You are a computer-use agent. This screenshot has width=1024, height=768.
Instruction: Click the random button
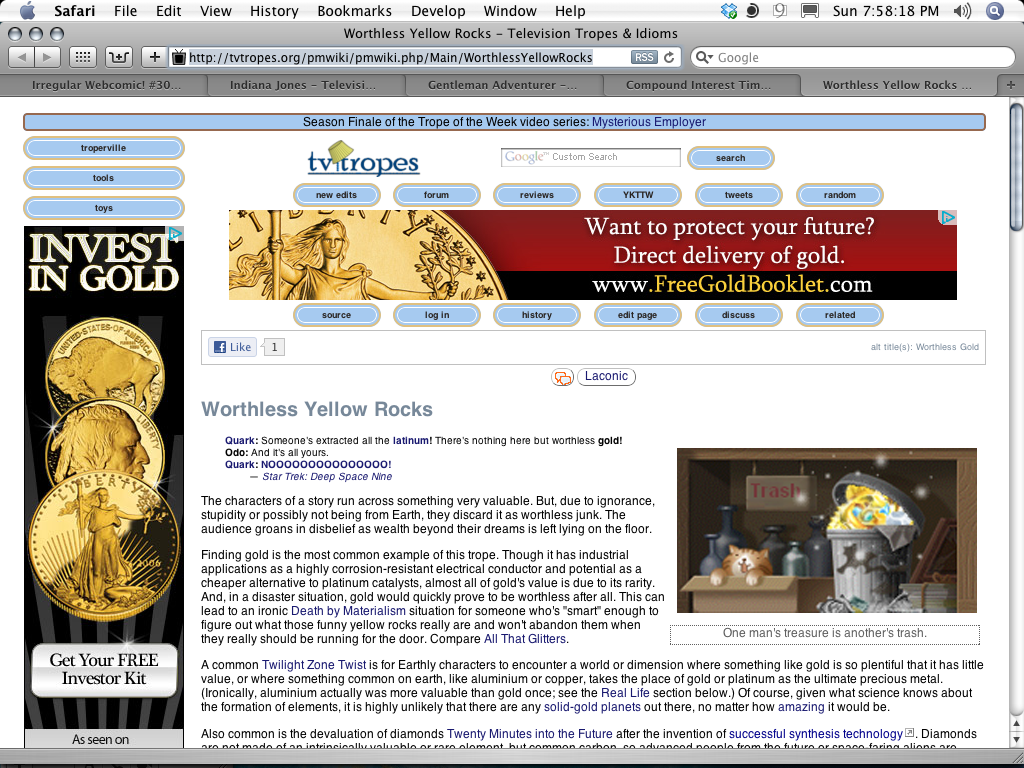(x=839, y=195)
